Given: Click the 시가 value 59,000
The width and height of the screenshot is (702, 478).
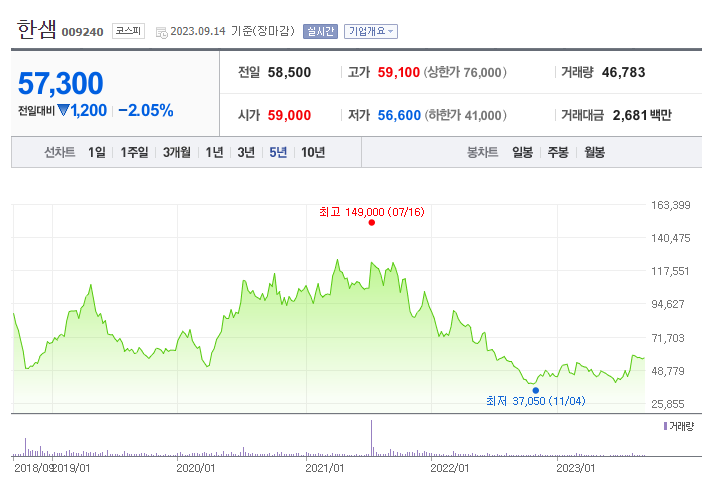Looking at the screenshot, I should pos(289,115).
